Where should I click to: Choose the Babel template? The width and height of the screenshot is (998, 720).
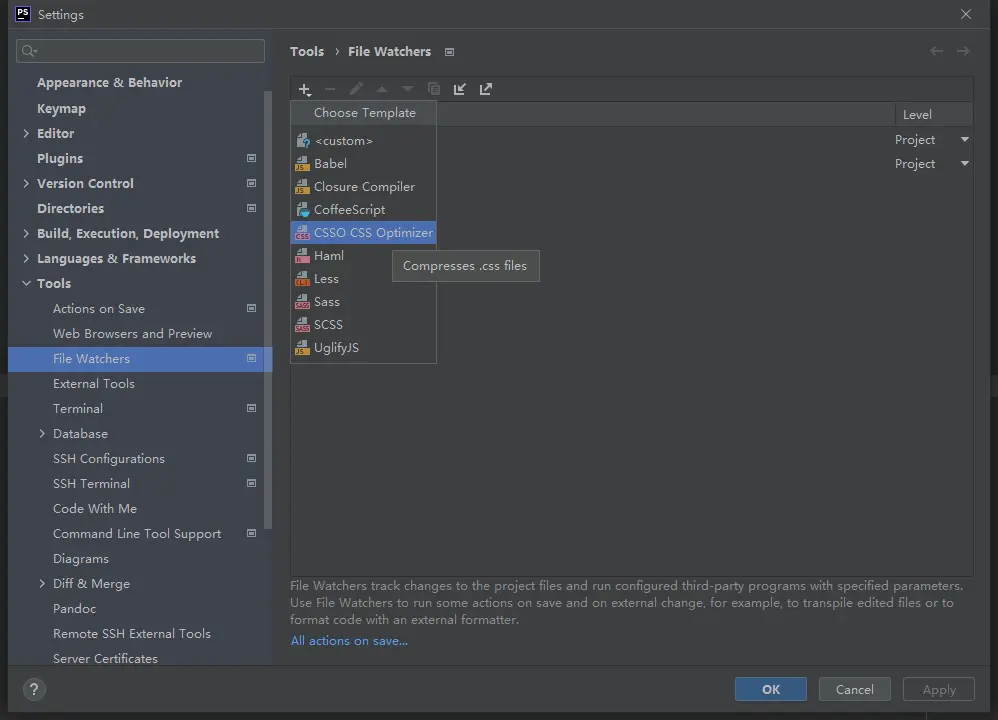pyautogui.click(x=363, y=164)
